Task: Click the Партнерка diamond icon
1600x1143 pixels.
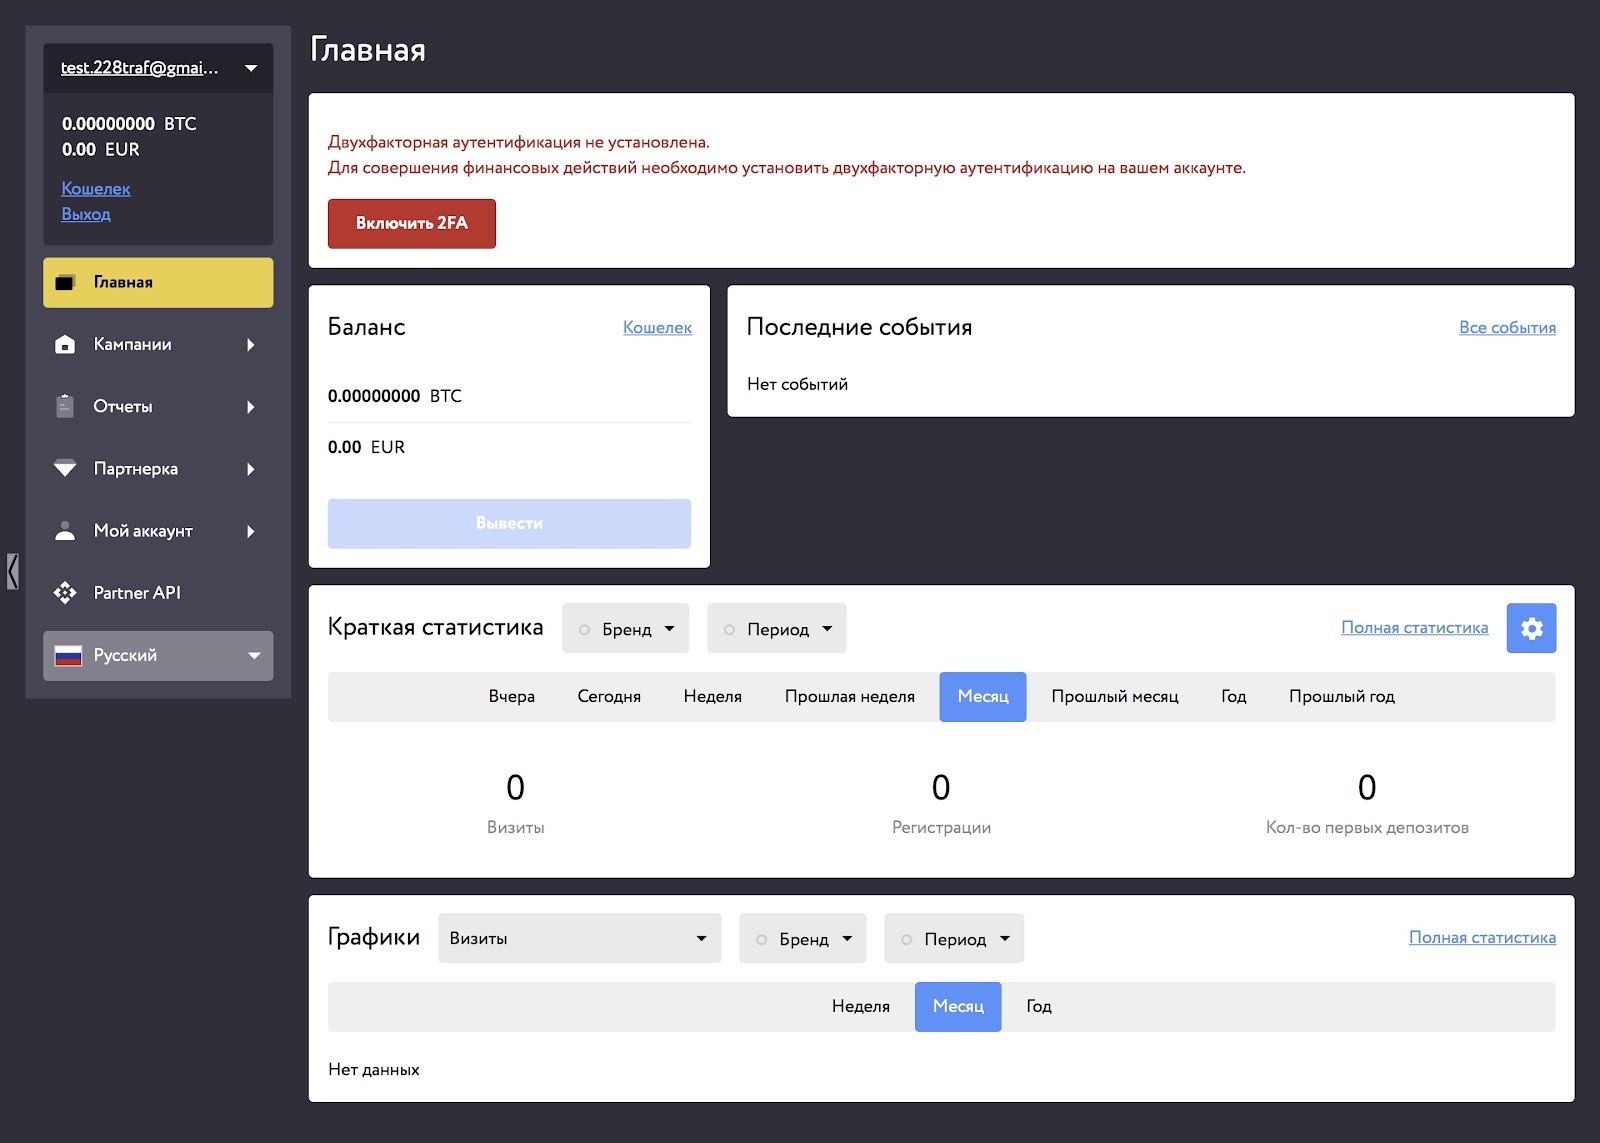Action: 65,468
